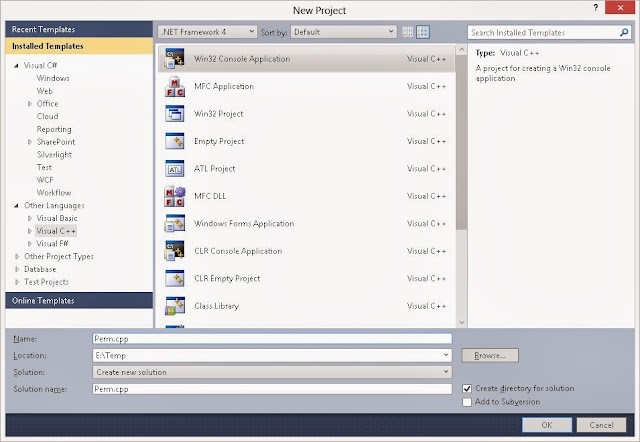
Task: Enable Add to Subversion checkbox
Action: click(x=467, y=402)
